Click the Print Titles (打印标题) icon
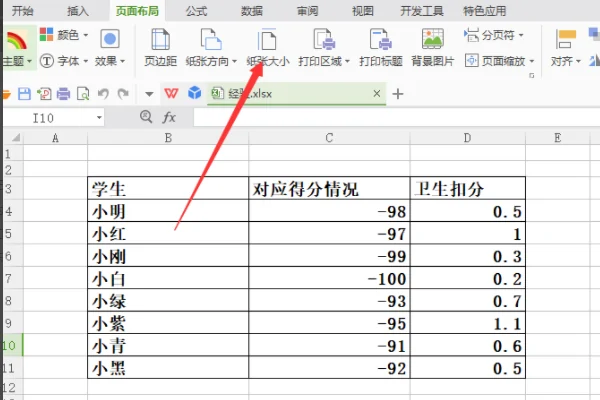 [380, 39]
